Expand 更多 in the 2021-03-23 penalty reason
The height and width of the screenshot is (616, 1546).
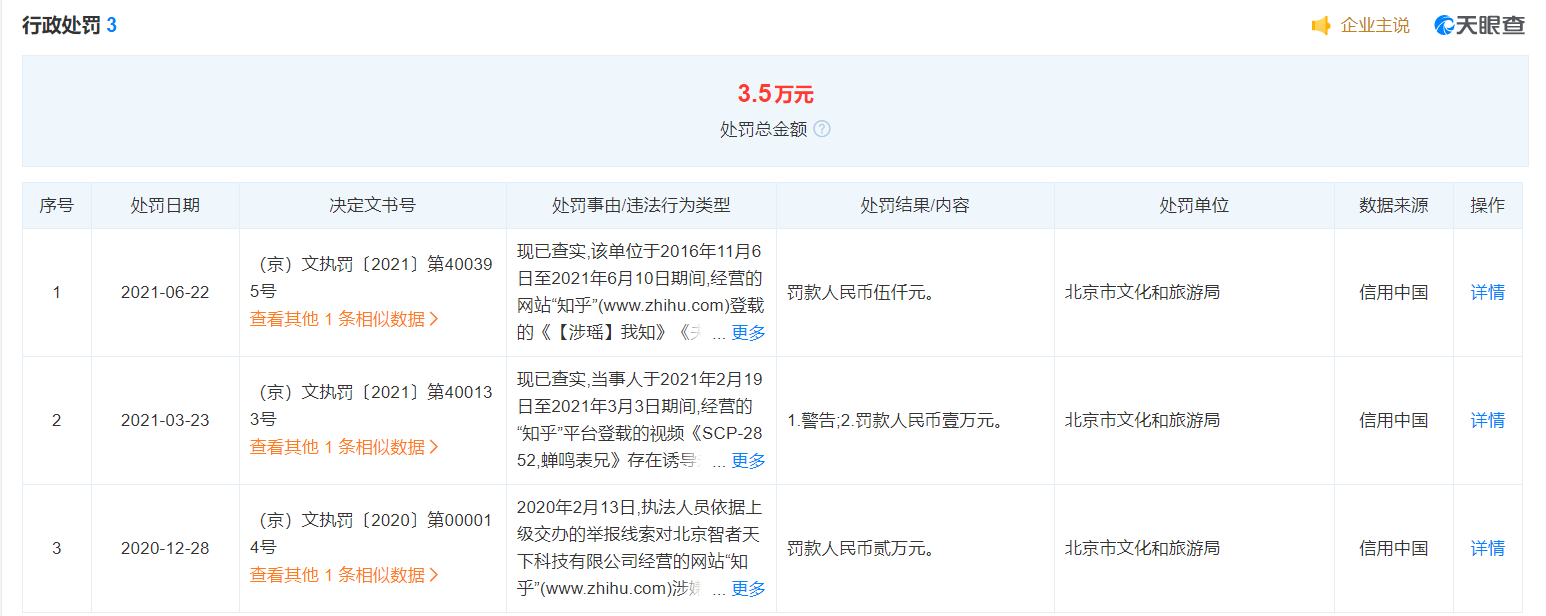click(748, 461)
